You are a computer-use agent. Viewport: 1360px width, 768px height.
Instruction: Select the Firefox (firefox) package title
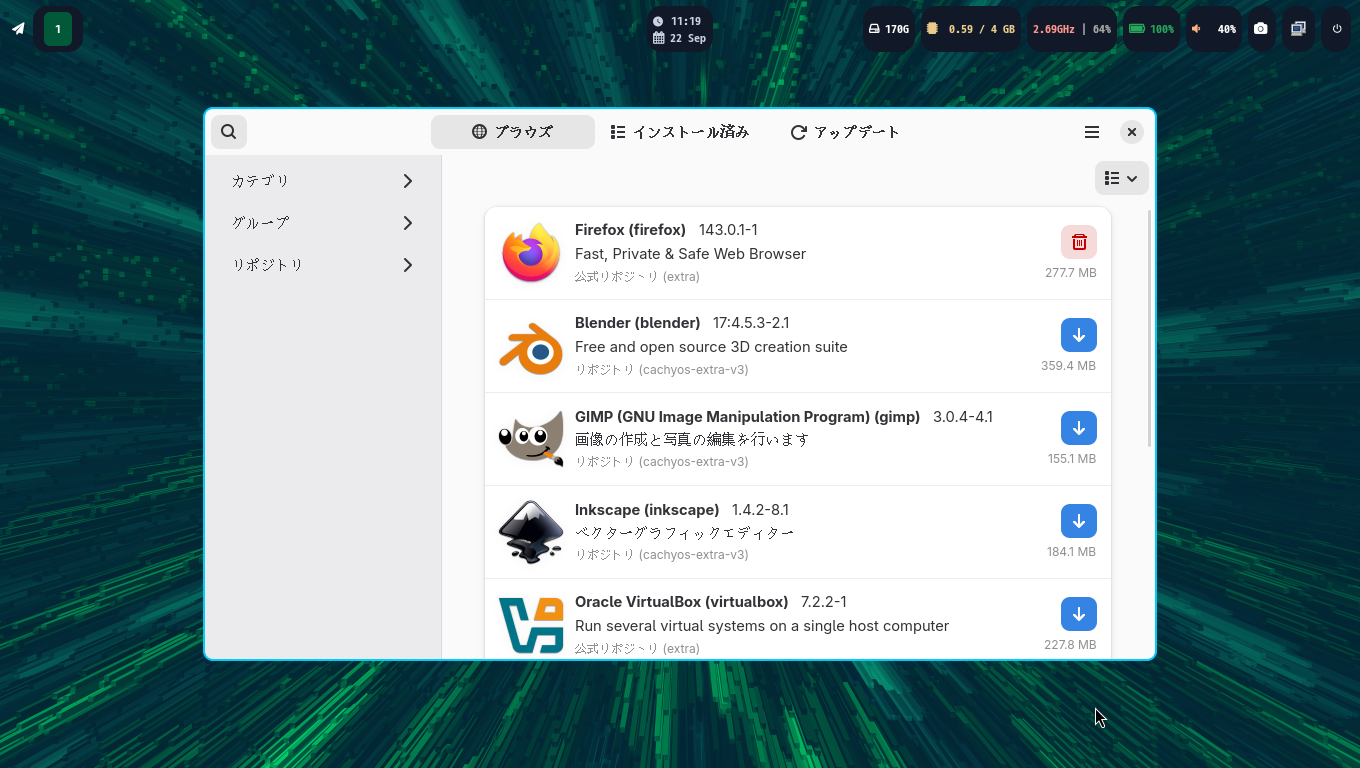(x=630, y=230)
